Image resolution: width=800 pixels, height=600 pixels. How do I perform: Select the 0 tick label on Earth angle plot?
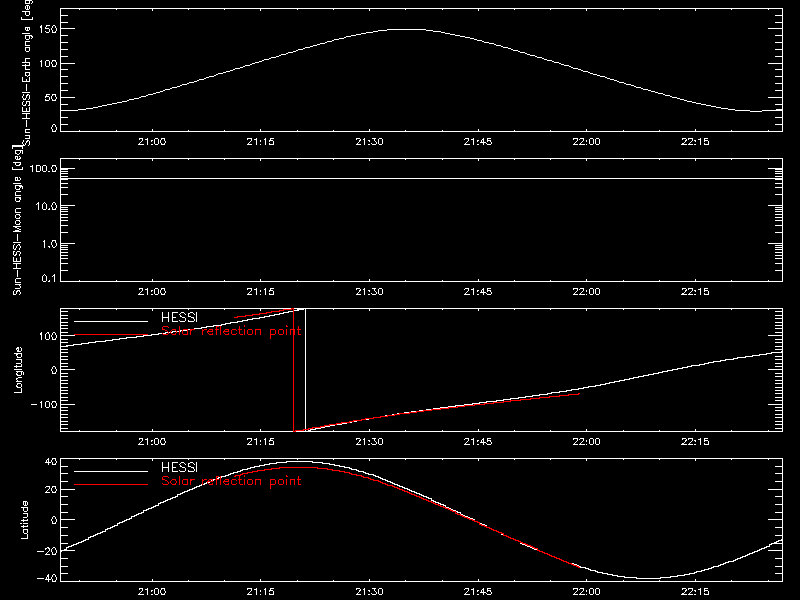pyautogui.click(x=54, y=128)
